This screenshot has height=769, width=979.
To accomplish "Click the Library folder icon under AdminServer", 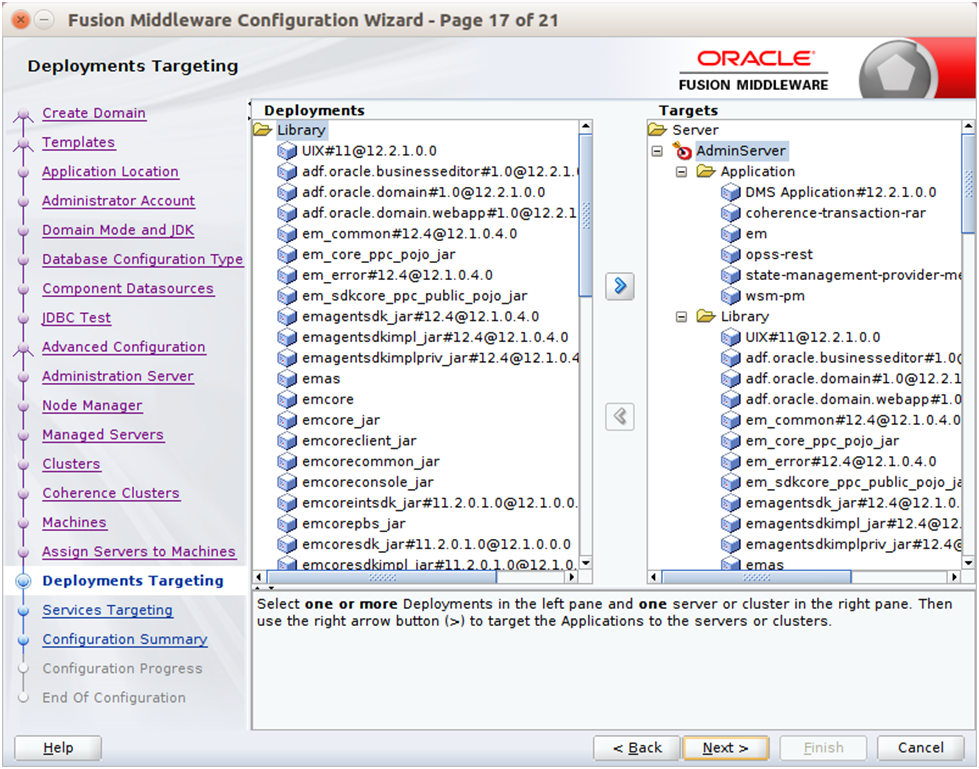I will (x=706, y=316).
